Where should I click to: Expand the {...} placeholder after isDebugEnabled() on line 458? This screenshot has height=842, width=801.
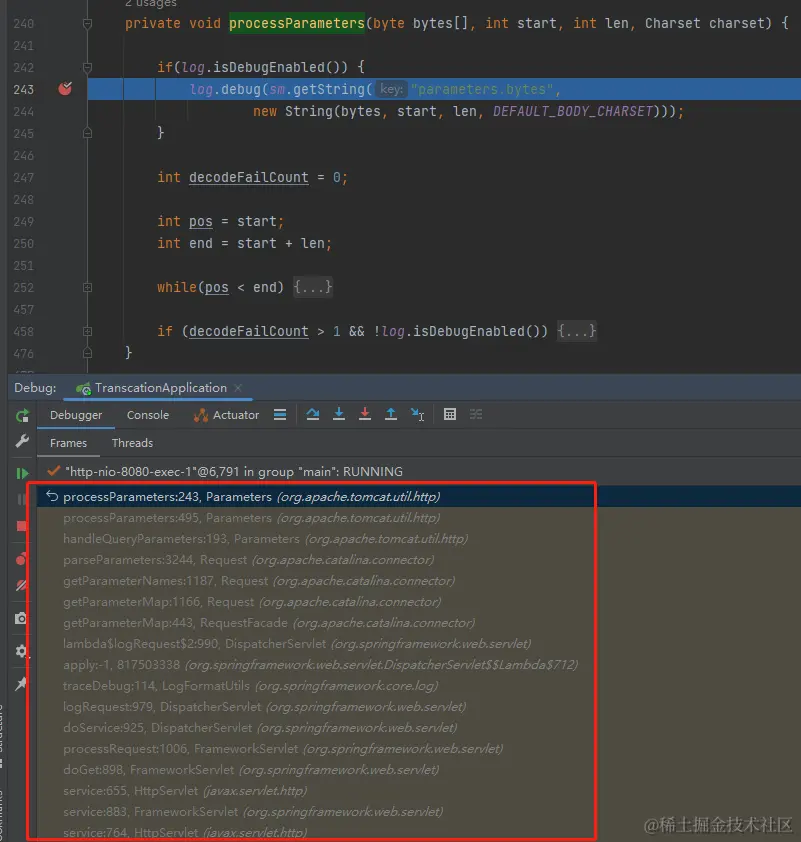pyautogui.click(x=577, y=331)
